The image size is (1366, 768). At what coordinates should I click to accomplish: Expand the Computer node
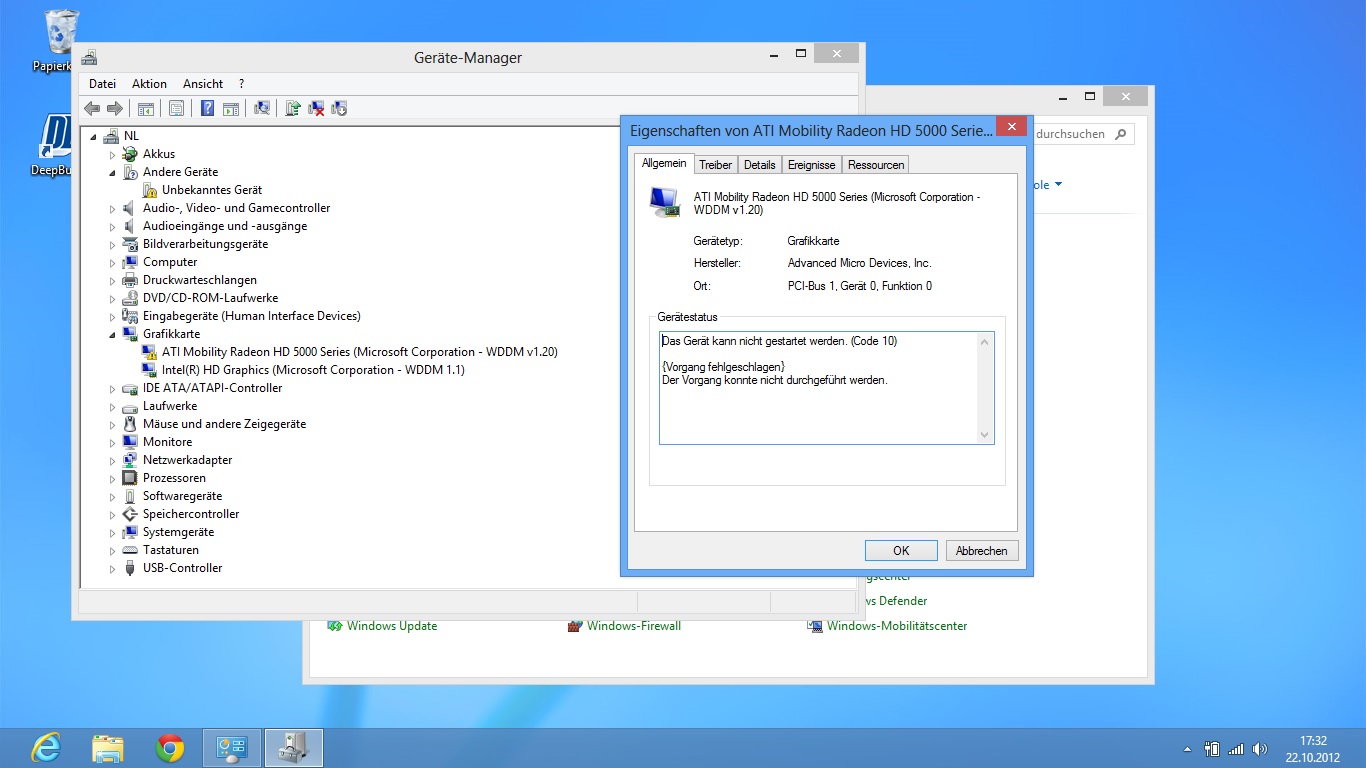tap(113, 262)
